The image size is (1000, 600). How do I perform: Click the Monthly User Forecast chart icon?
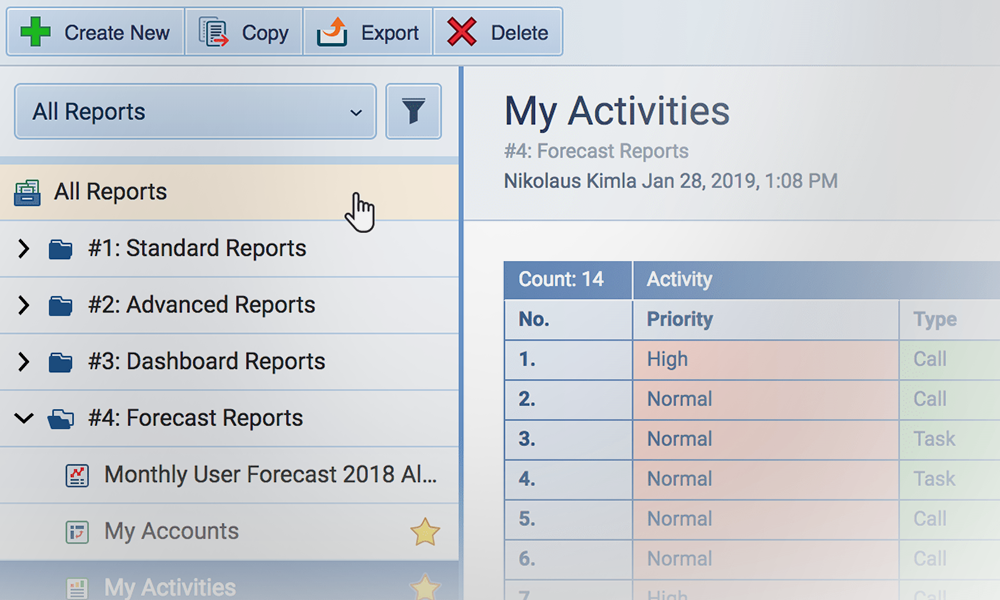(x=77, y=475)
